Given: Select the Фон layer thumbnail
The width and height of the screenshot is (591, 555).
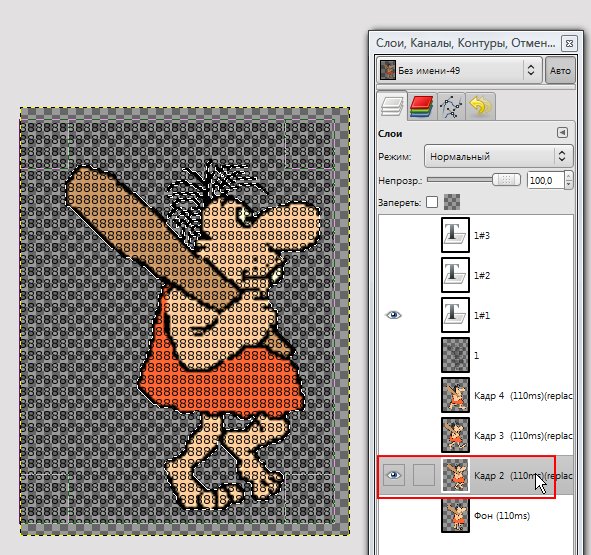Looking at the screenshot, I should (455, 515).
